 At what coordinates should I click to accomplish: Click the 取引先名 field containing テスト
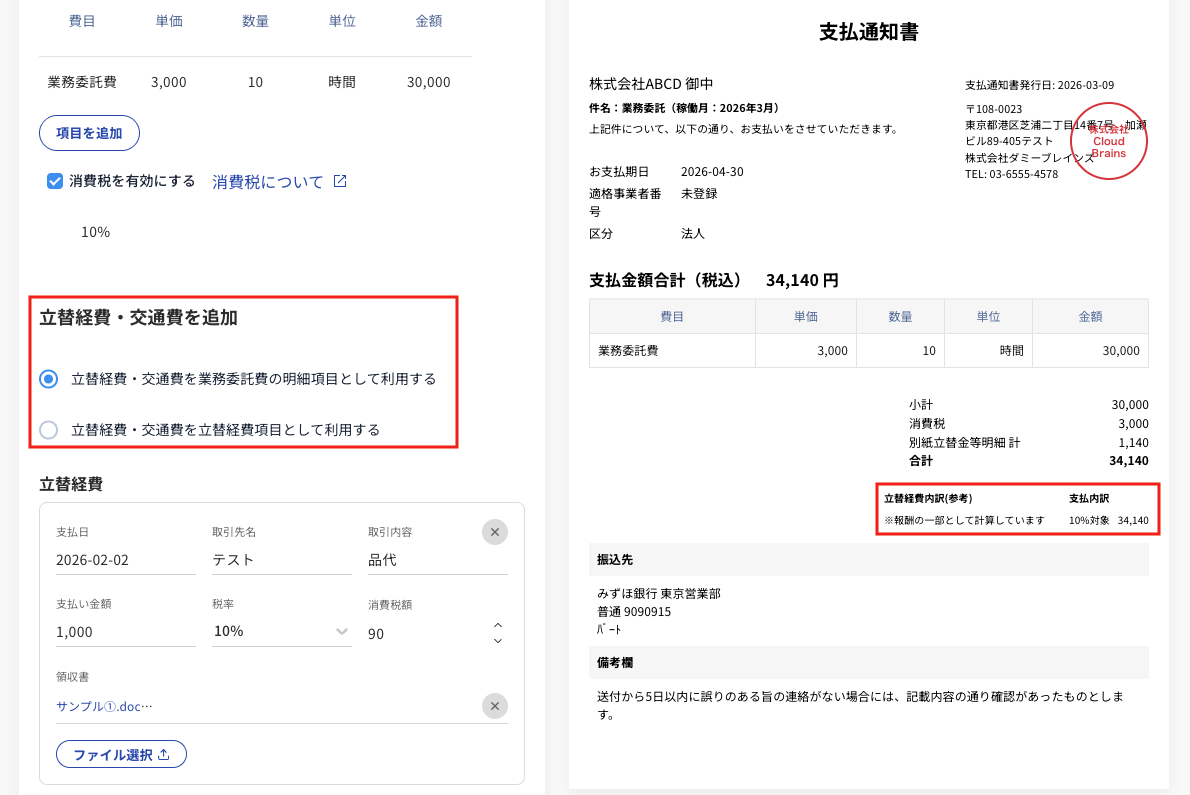coord(282,560)
